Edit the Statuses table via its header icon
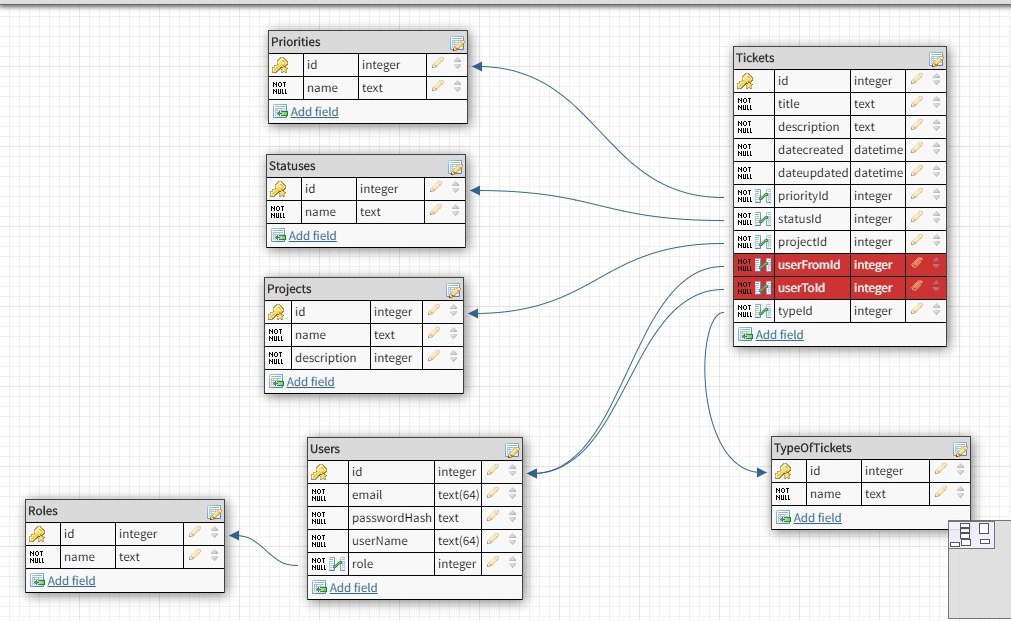The image size is (1011, 621). click(x=455, y=168)
